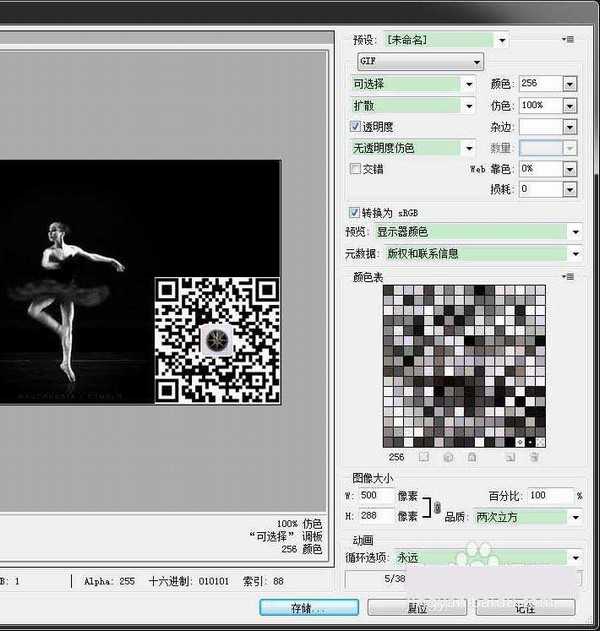Expand the 颜色 colors count dropdown
This screenshot has width=600, height=631.
(569, 84)
